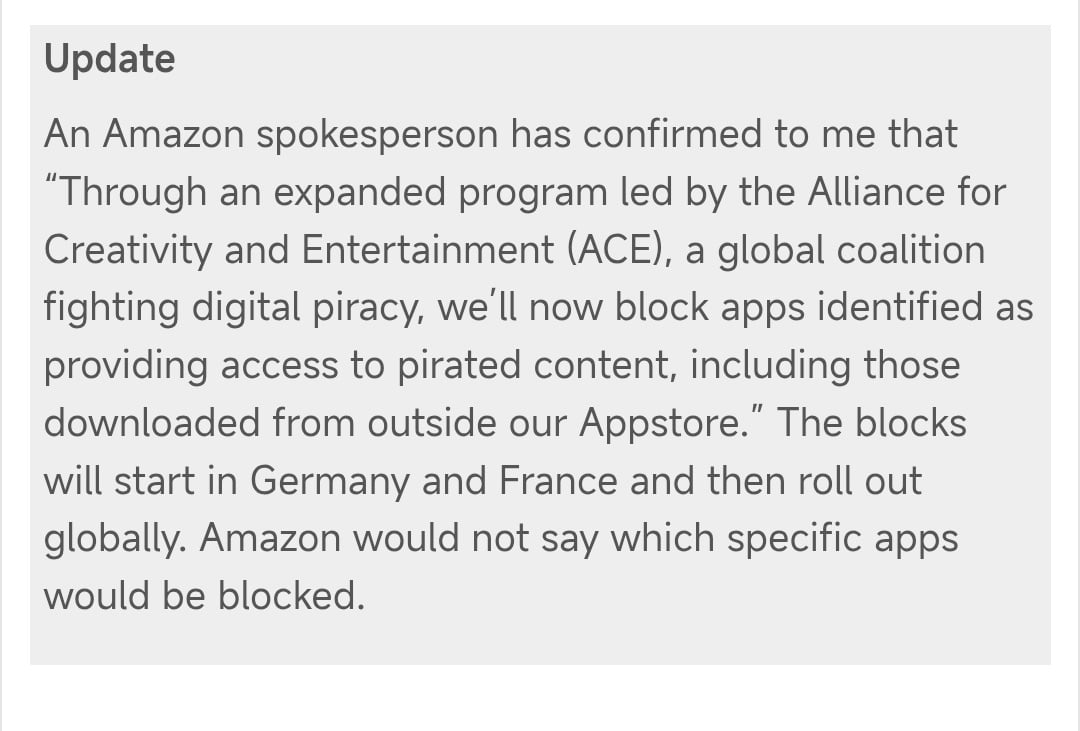Select the word "Through" opening the quote
This screenshot has height=731, width=1080.
click(x=134, y=192)
